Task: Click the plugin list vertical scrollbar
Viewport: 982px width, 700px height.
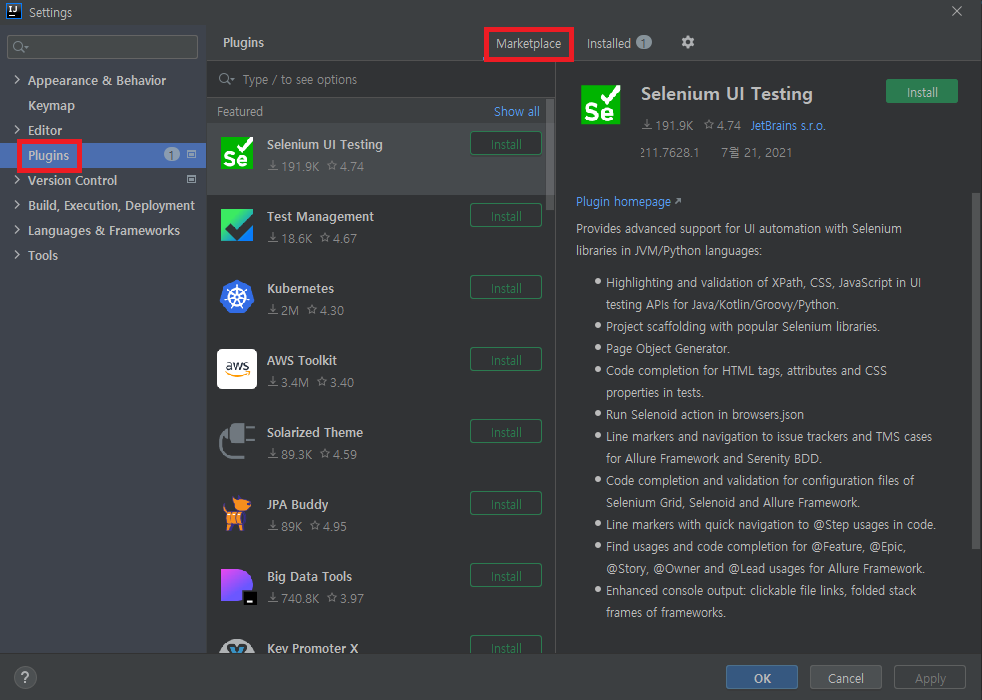Action: [x=550, y=154]
